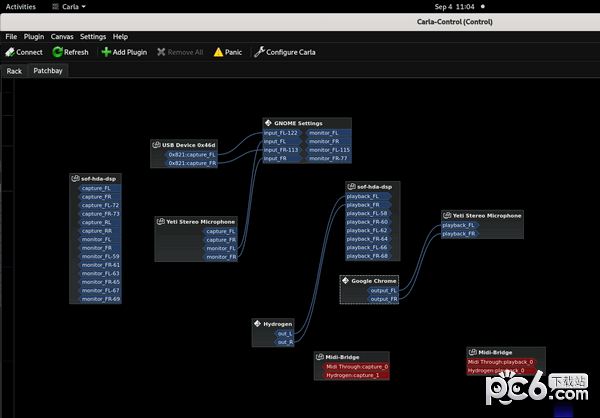The height and width of the screenshot is (418, 600).
Task: Click the Google Chrome node icon
Action: pyautogui.click(x=346, y=281)
